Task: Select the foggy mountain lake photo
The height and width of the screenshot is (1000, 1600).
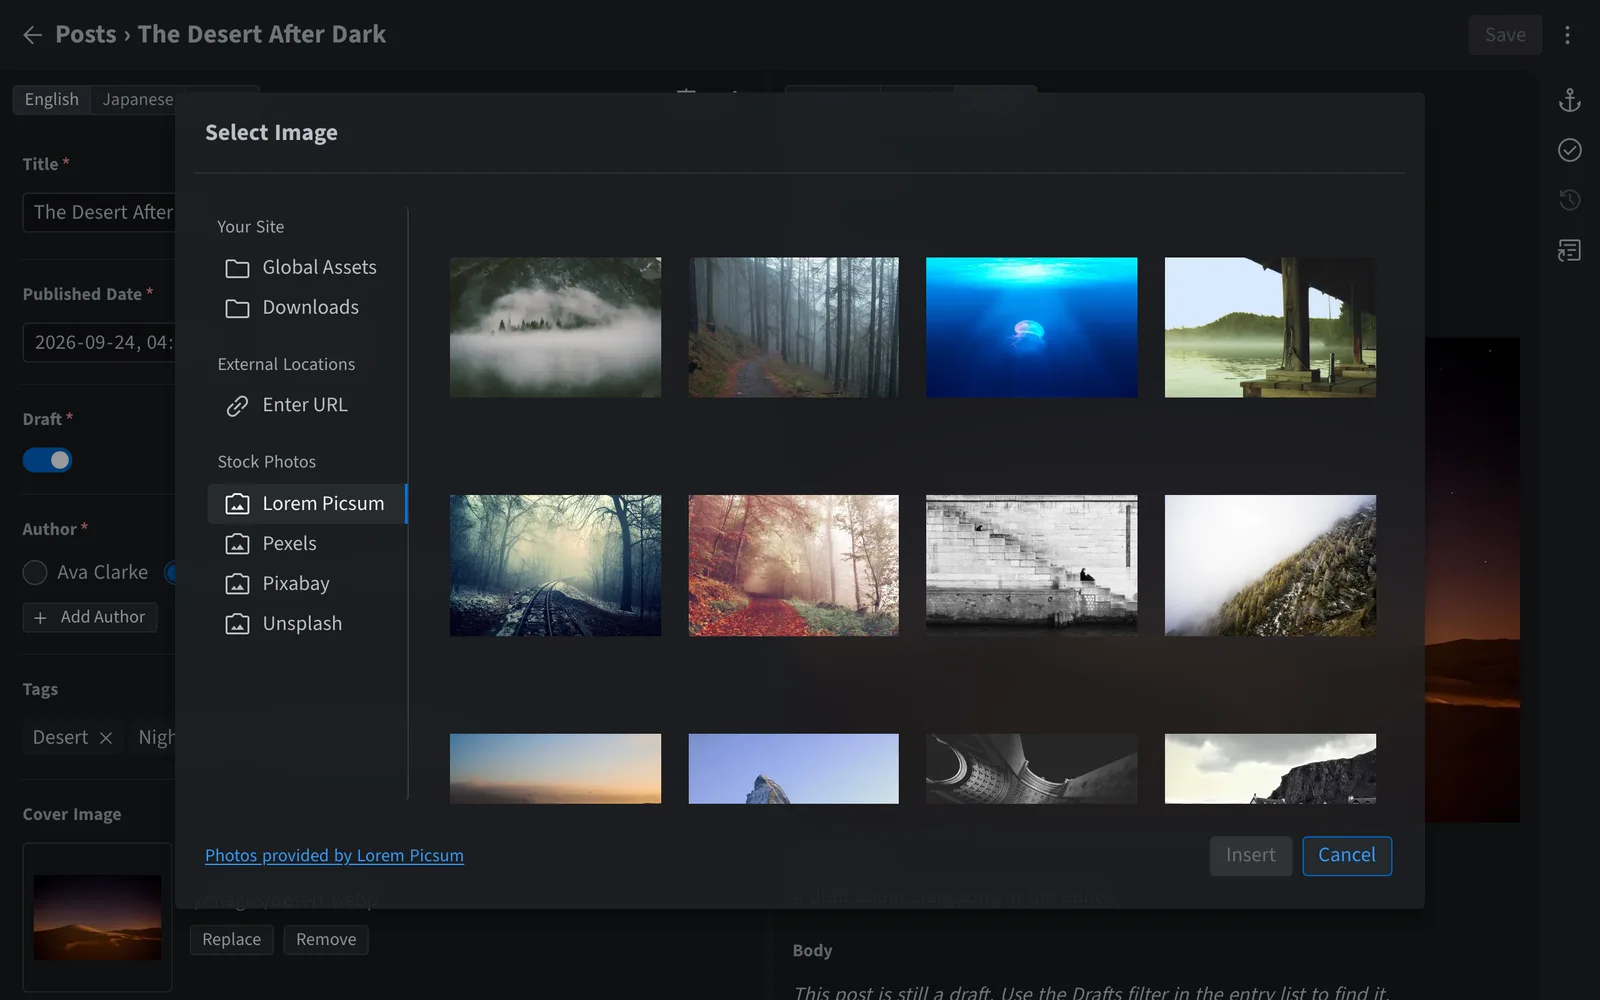Action: click(555, 327)
